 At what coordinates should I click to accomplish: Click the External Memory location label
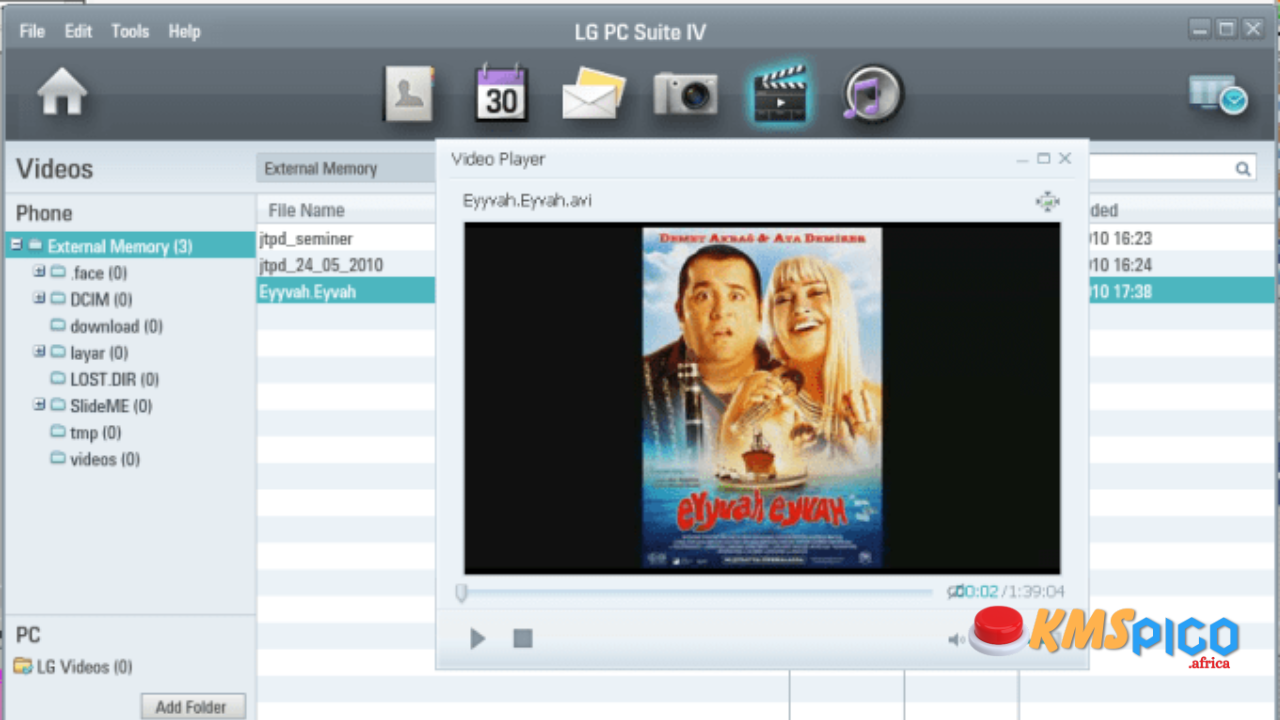pos(320,169)
